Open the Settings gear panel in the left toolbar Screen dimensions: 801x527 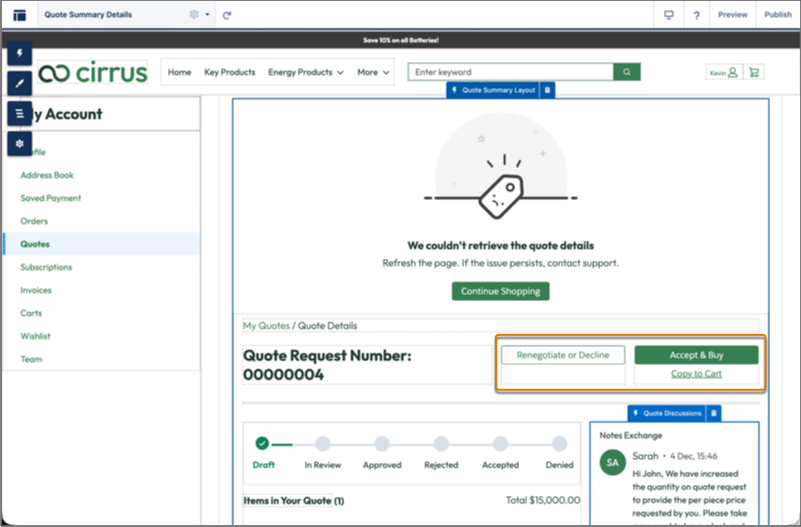click(x=20, y=143)
